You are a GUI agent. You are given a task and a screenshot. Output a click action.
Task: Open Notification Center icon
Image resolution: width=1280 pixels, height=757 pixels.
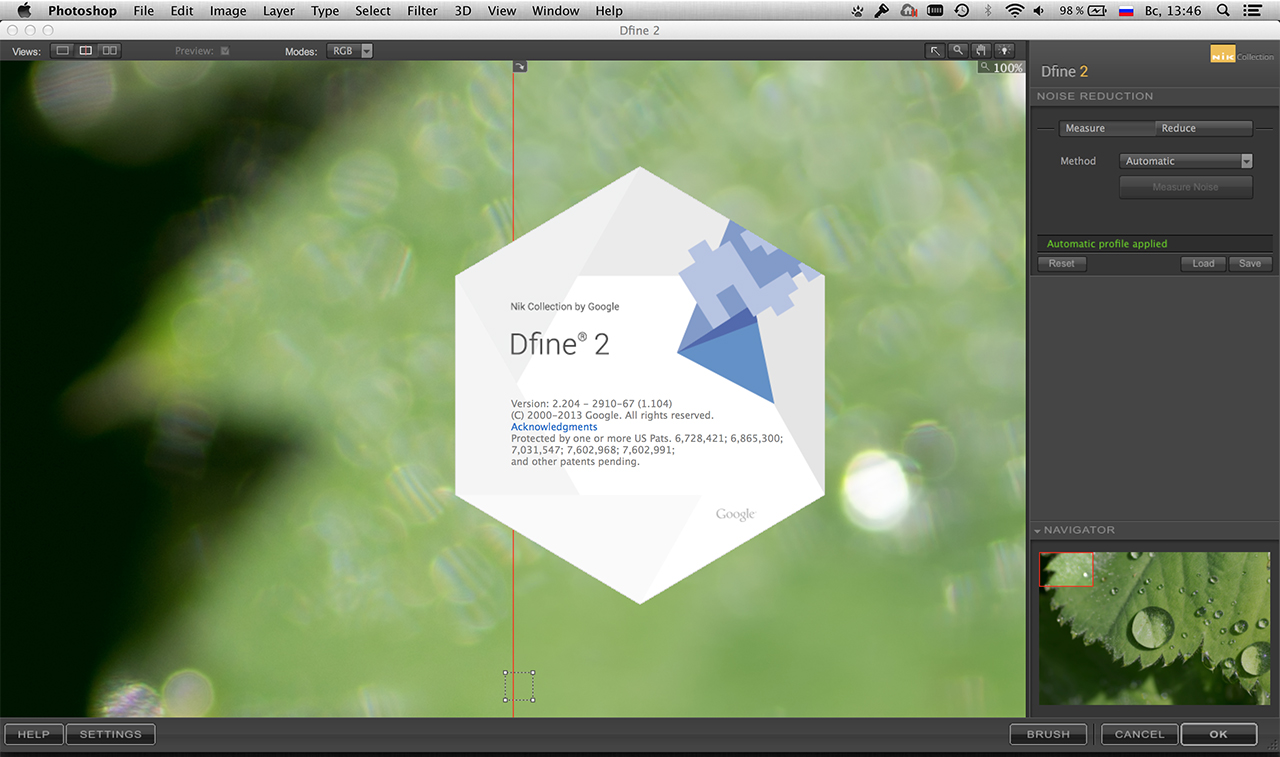click(x=1252, y=11)
